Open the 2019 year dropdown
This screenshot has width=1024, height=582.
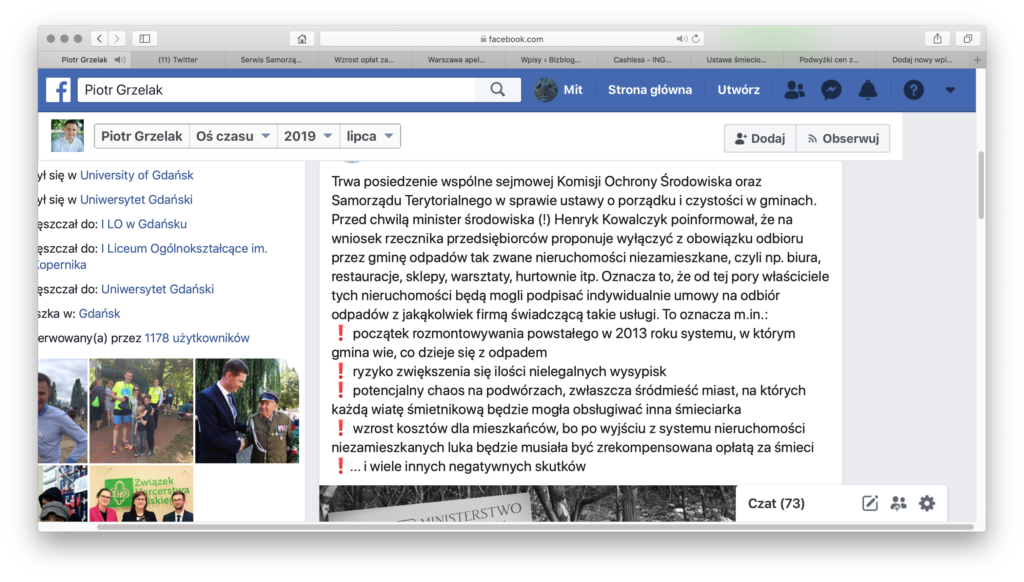pos(308,136)
